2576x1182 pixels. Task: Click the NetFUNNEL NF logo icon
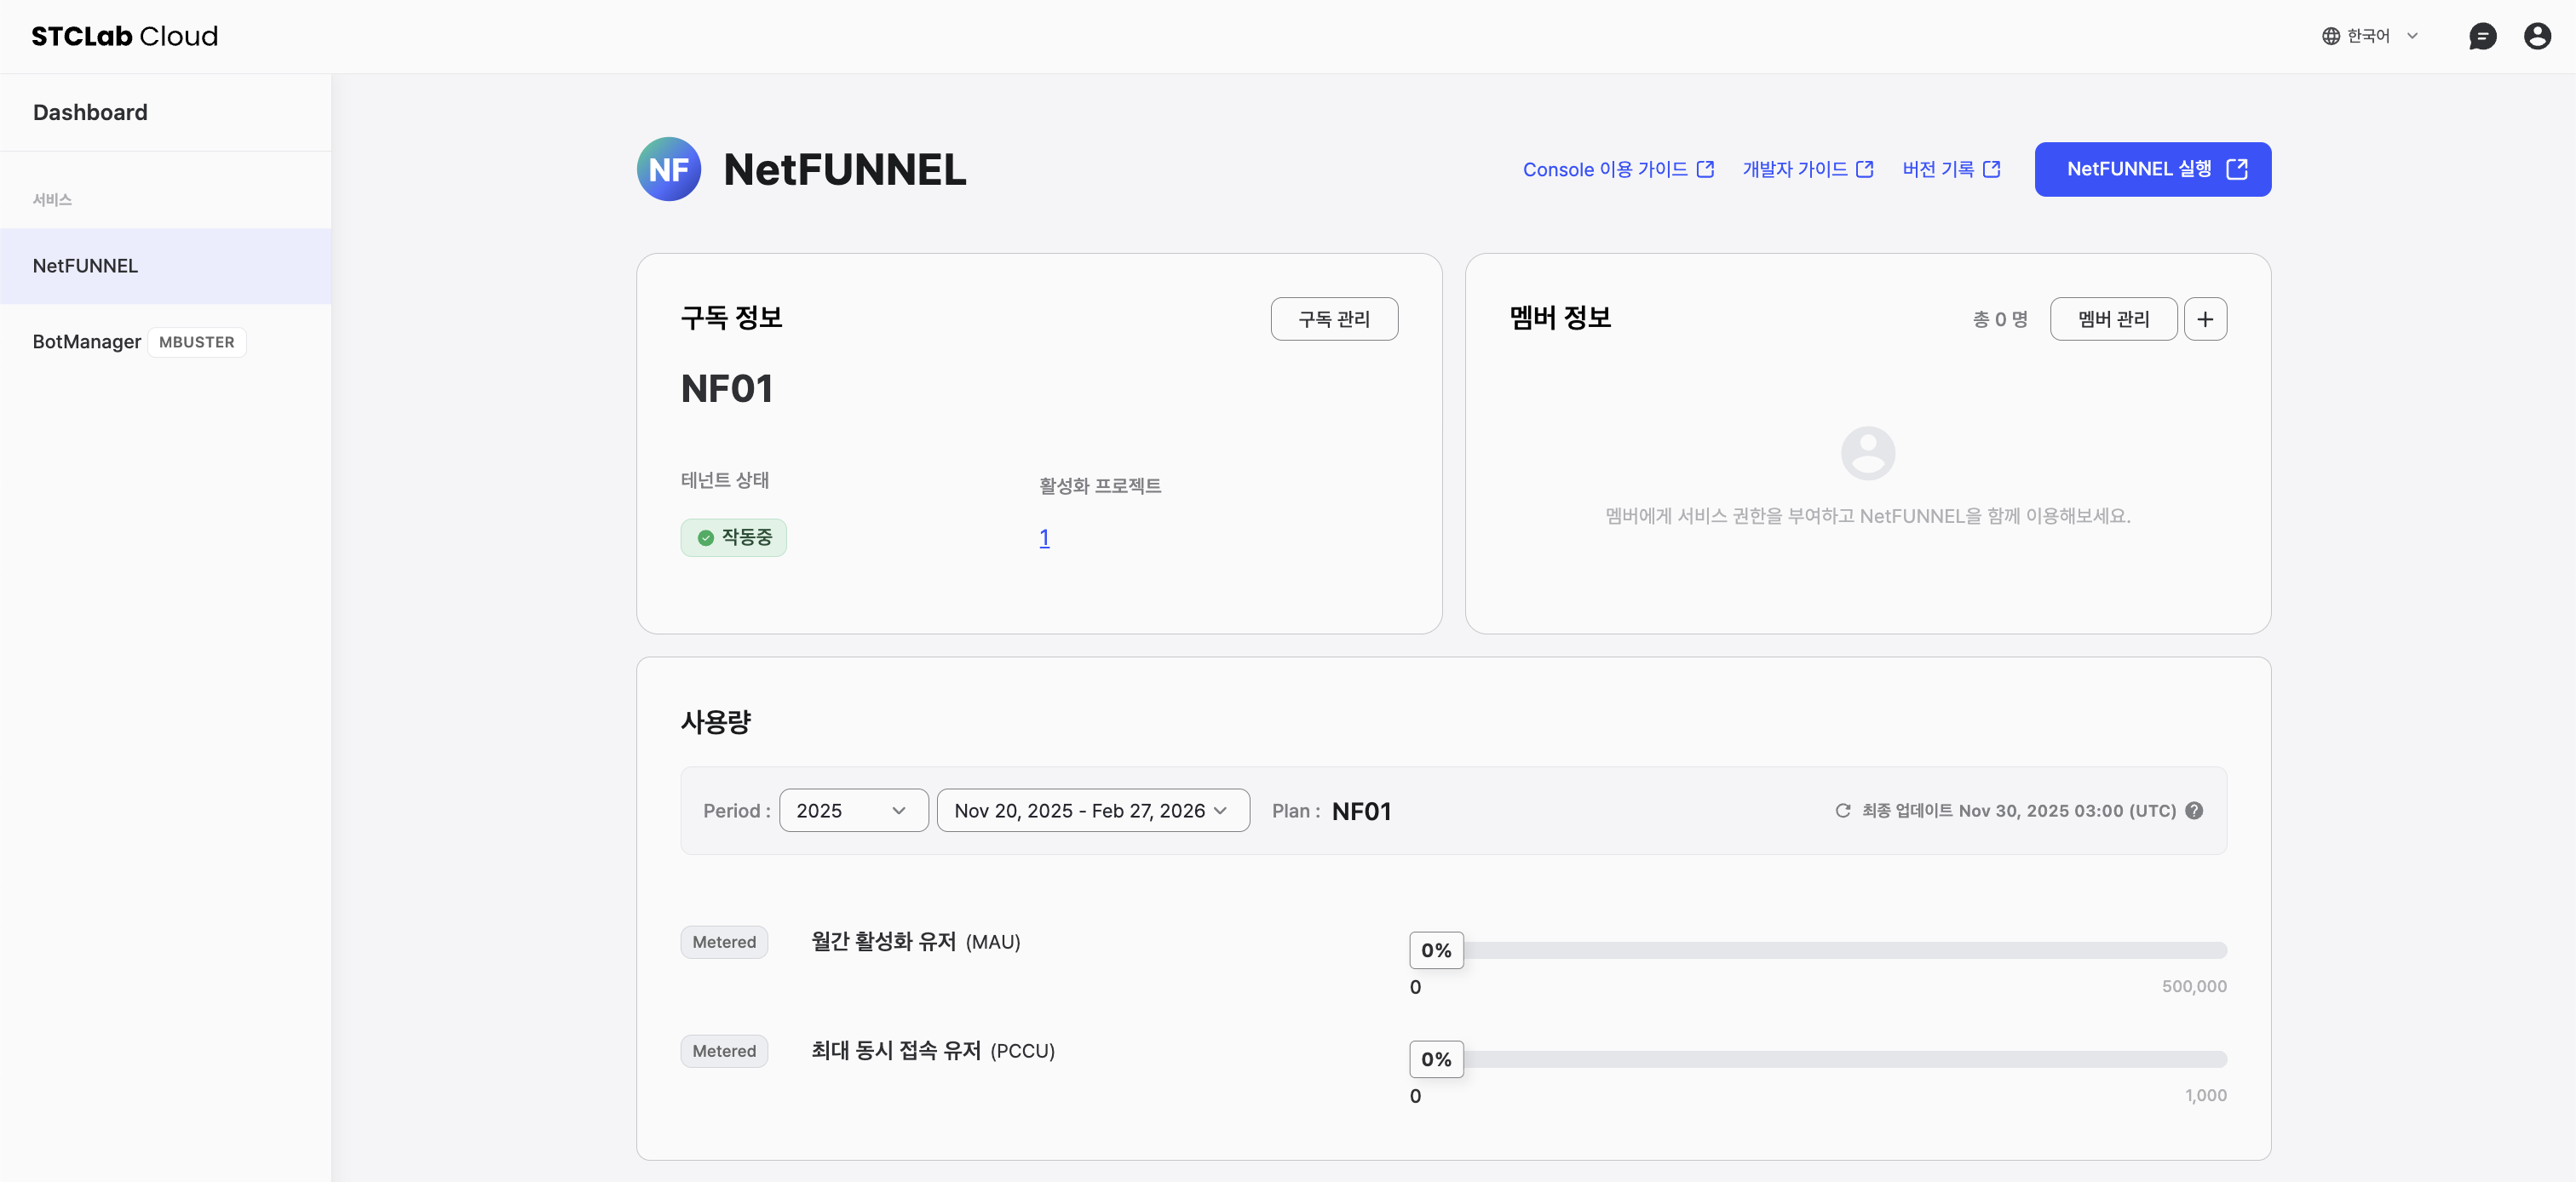[668, 168]
